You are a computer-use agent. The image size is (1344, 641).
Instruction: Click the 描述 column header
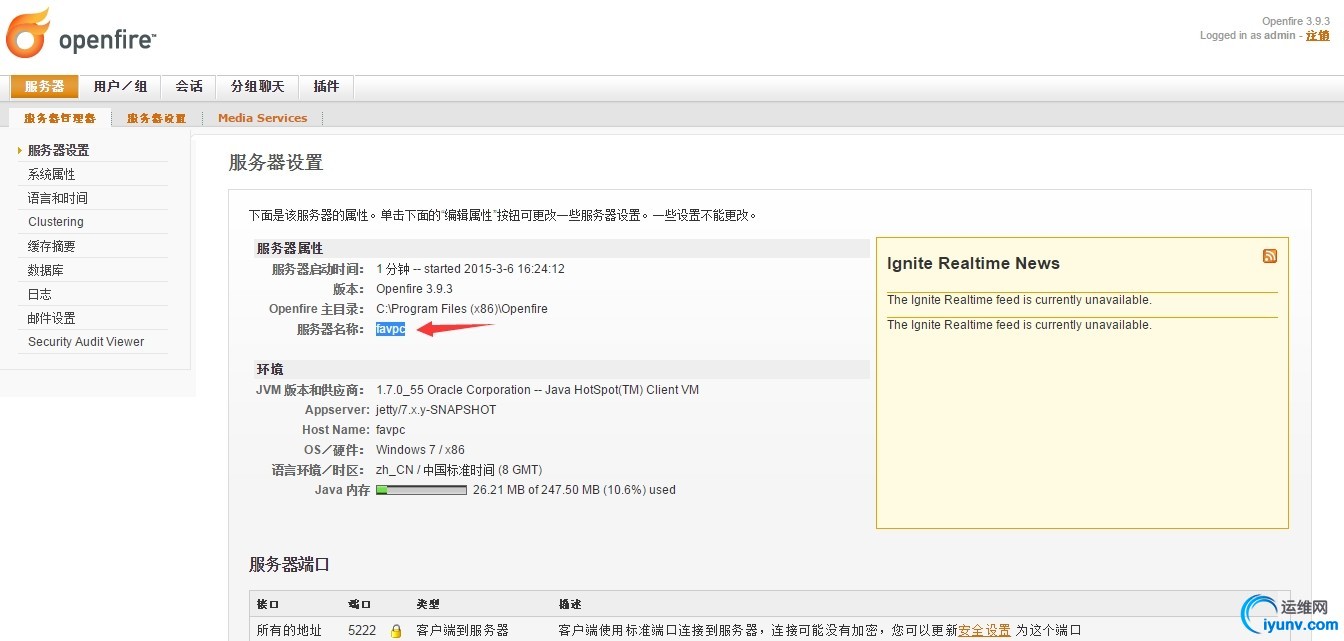(x=570, y=605)
